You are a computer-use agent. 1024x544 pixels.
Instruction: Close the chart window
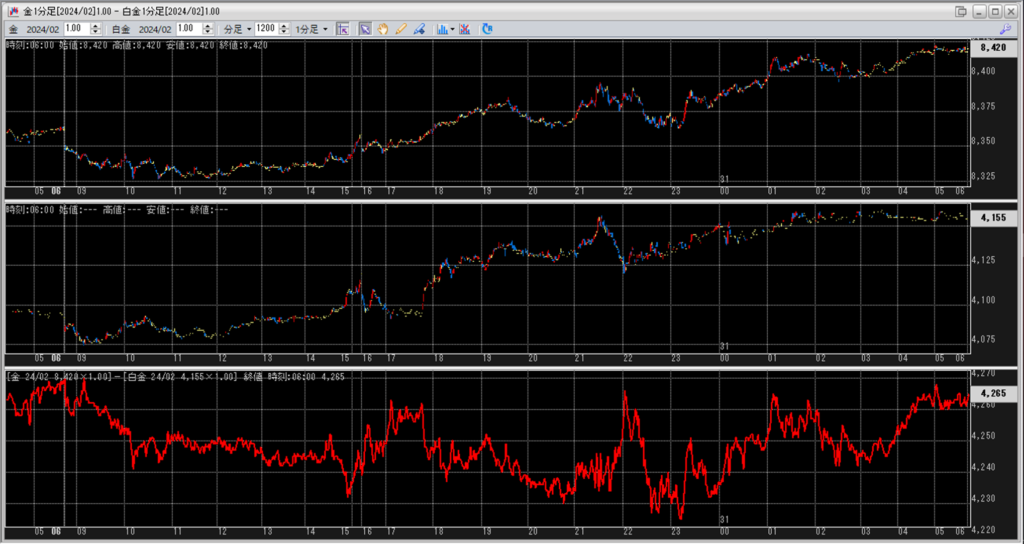click(x=1010, y=11)
